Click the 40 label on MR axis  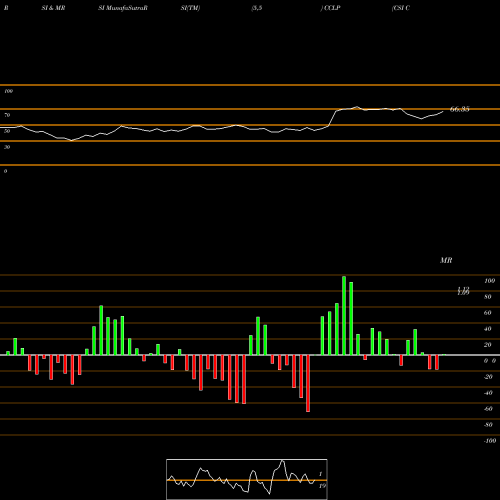(488, 329)
